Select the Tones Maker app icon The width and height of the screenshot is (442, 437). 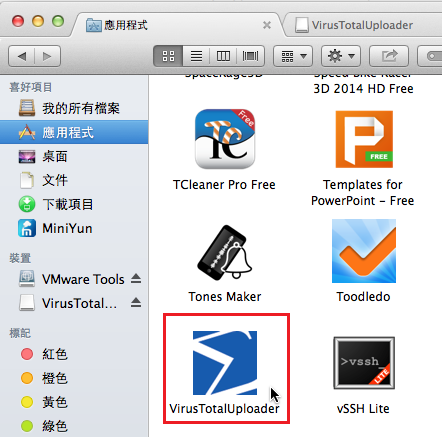[x=225, y=252]
